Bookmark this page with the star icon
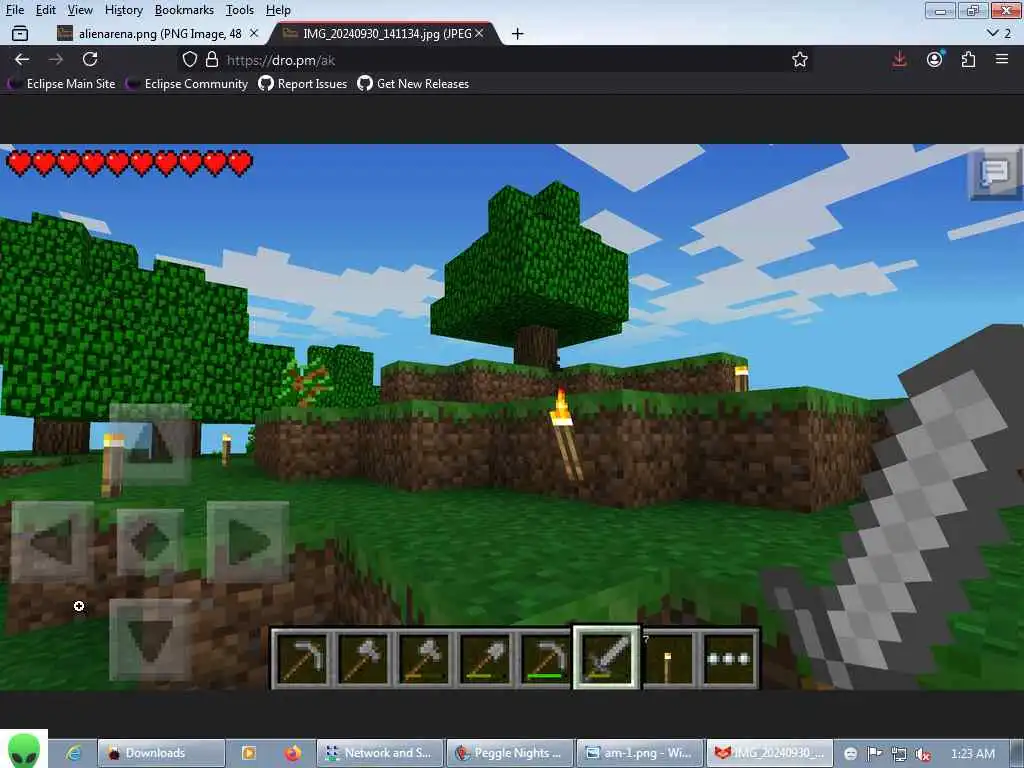This screenshot has height=768, width=1024. 799,60
